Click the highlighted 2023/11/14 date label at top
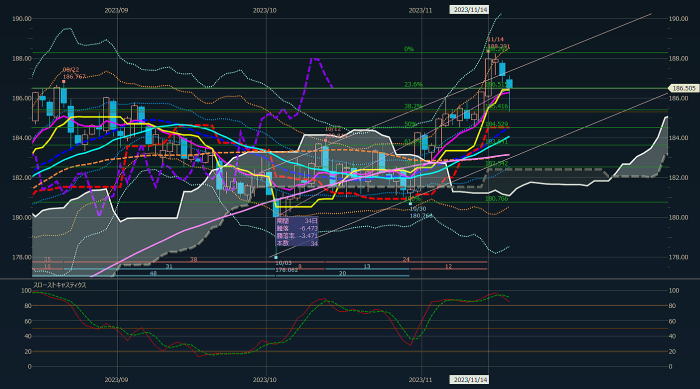 click(470, 9)
